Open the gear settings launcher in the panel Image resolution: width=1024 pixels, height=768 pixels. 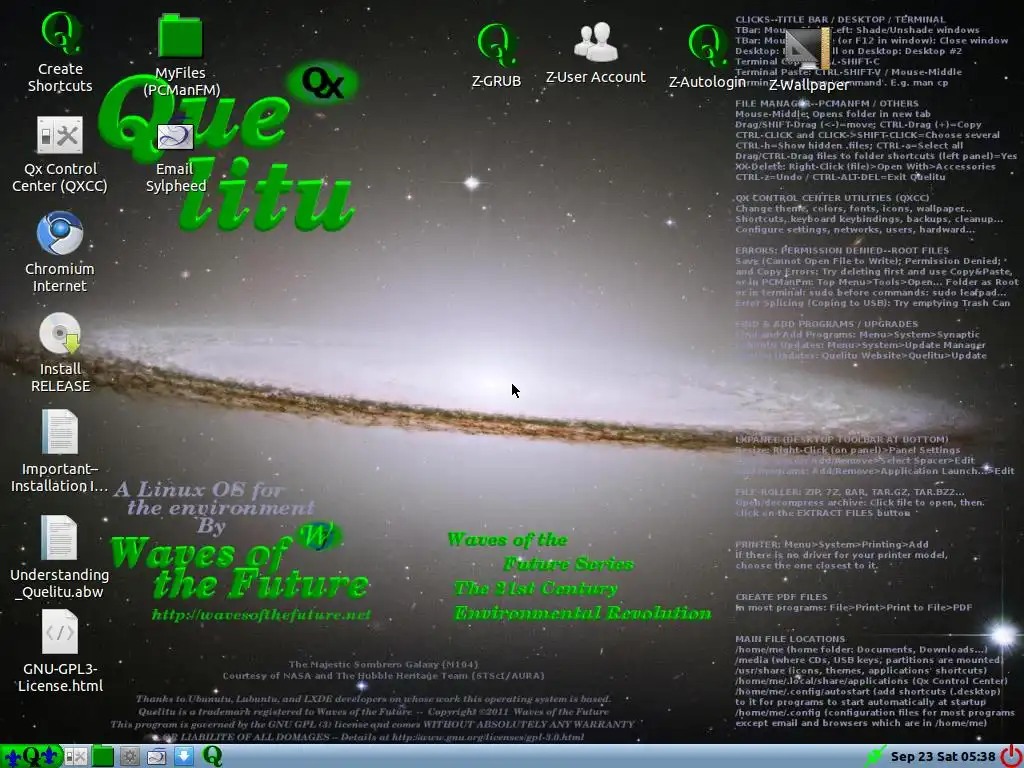(x=129, y=756)
